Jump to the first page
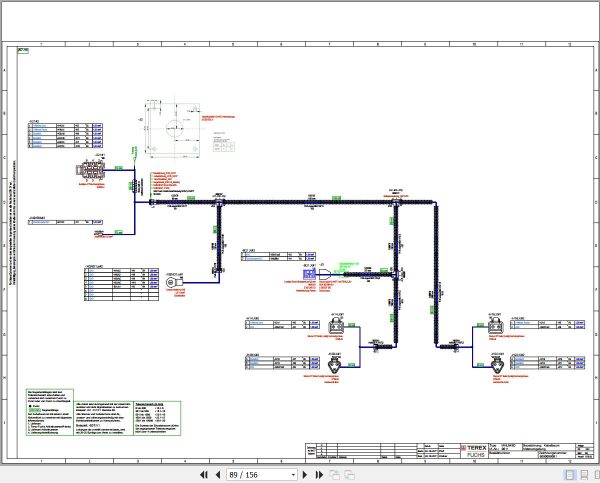 [x=204, y=475]
